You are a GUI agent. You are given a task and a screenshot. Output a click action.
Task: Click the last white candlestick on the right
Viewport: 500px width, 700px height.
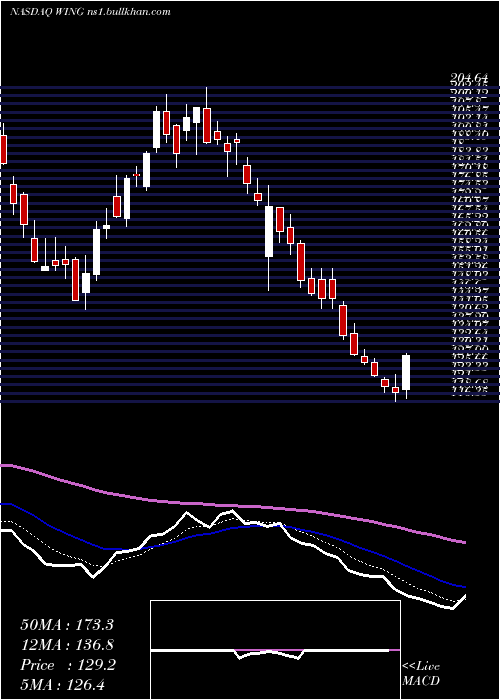[406, 373]
